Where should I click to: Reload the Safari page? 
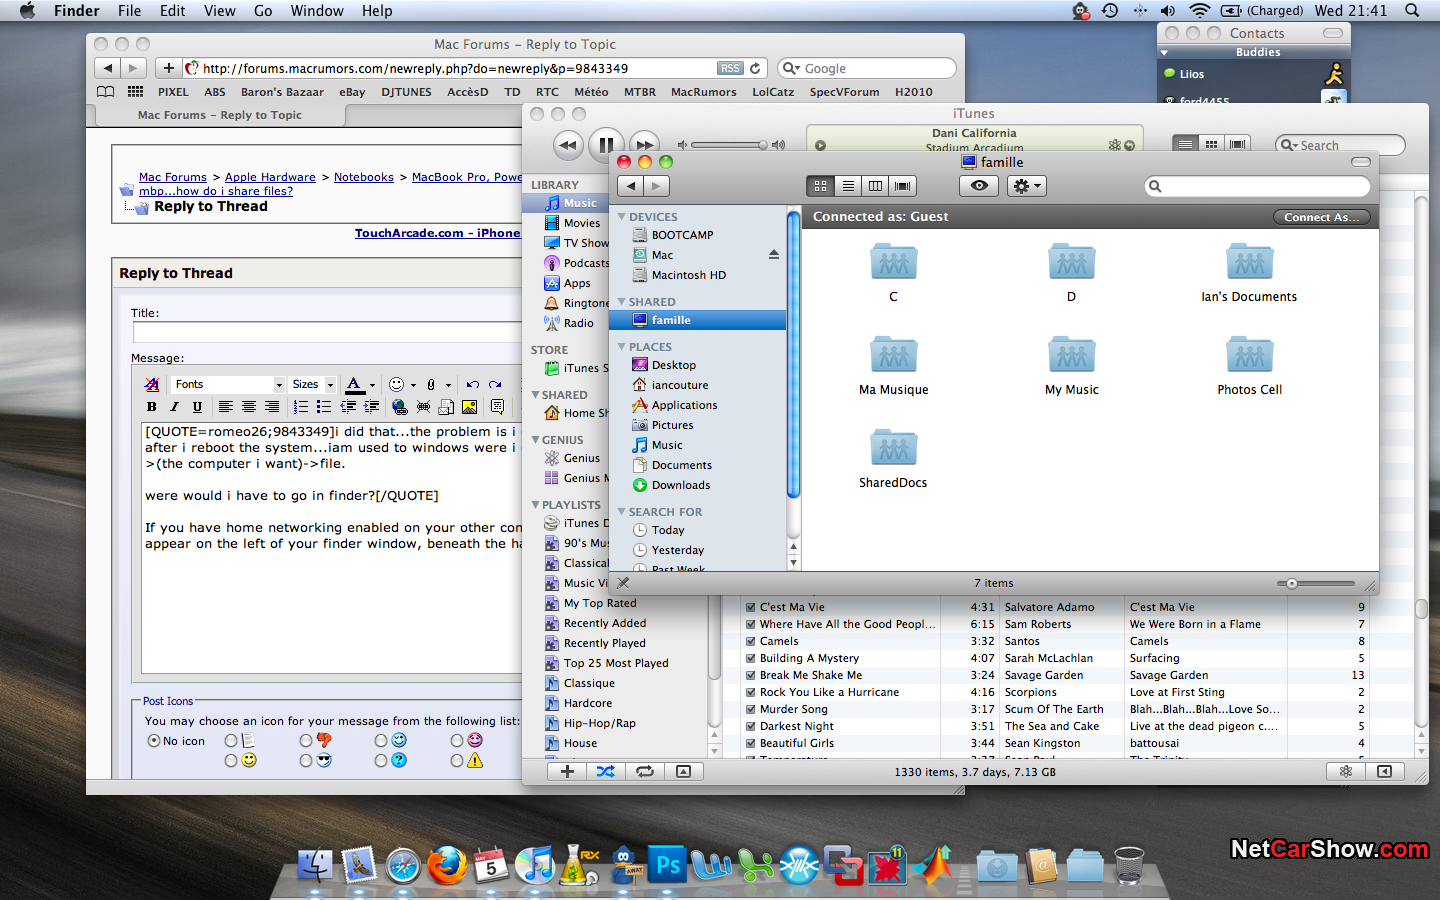point(755,68)
